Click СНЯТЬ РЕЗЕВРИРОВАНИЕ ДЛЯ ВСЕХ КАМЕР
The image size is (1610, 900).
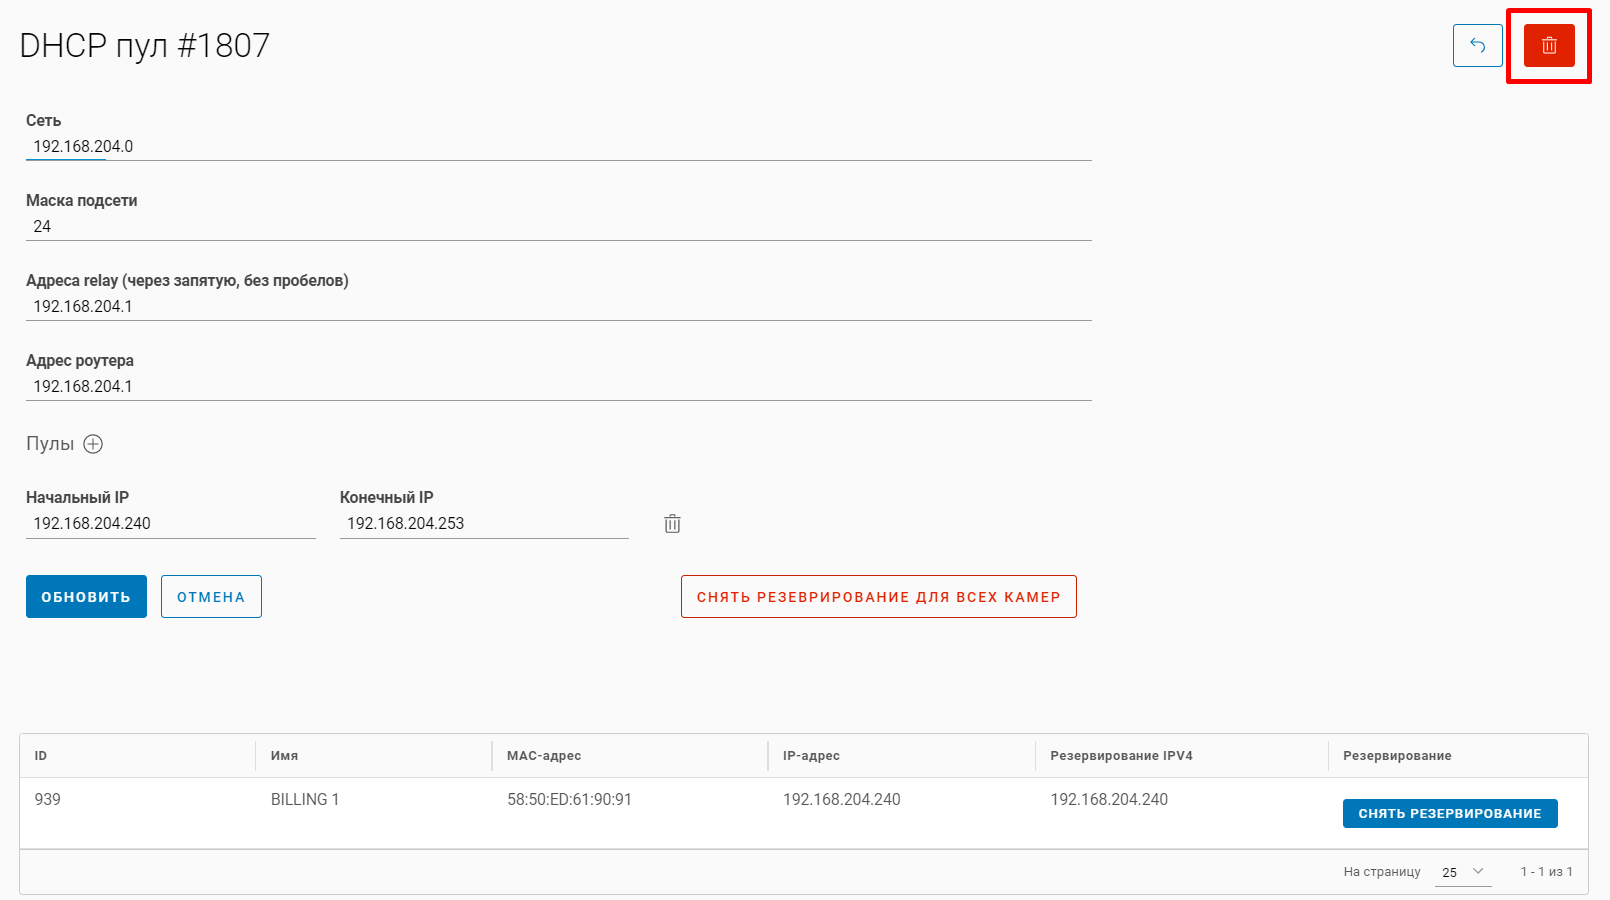(878, 597)
